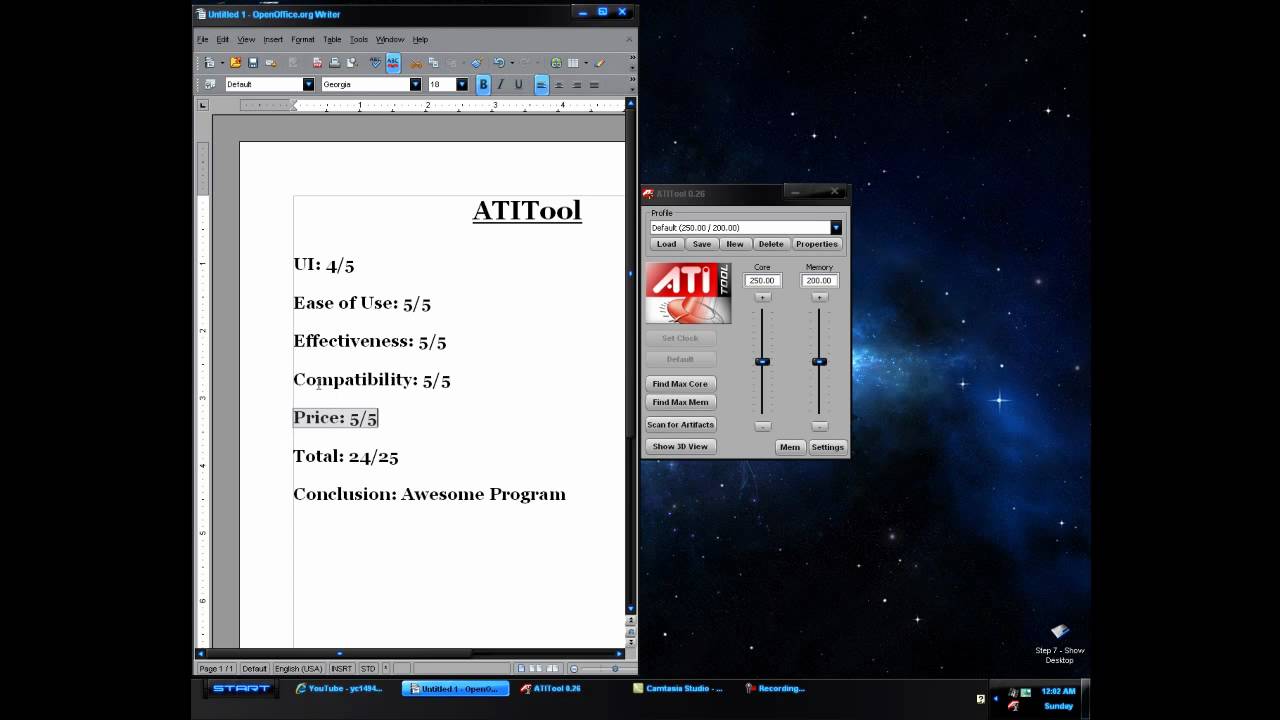Click the Writer zoom slider handle
Viewport: 1280px width, 720px height.
click(x=615, y=668)
